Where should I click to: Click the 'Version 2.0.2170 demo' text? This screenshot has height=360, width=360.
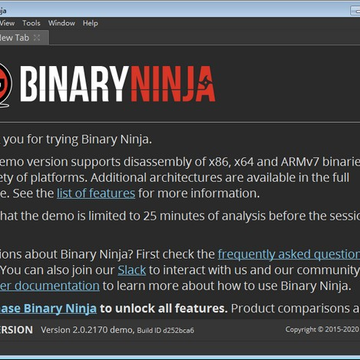point(87,330)
